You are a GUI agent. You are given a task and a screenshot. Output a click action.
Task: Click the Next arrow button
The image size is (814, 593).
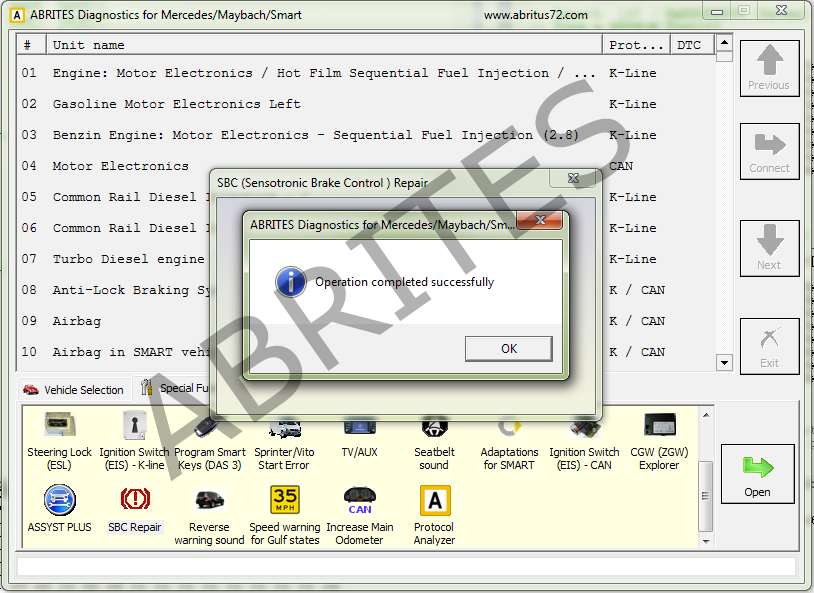[769, 248]
